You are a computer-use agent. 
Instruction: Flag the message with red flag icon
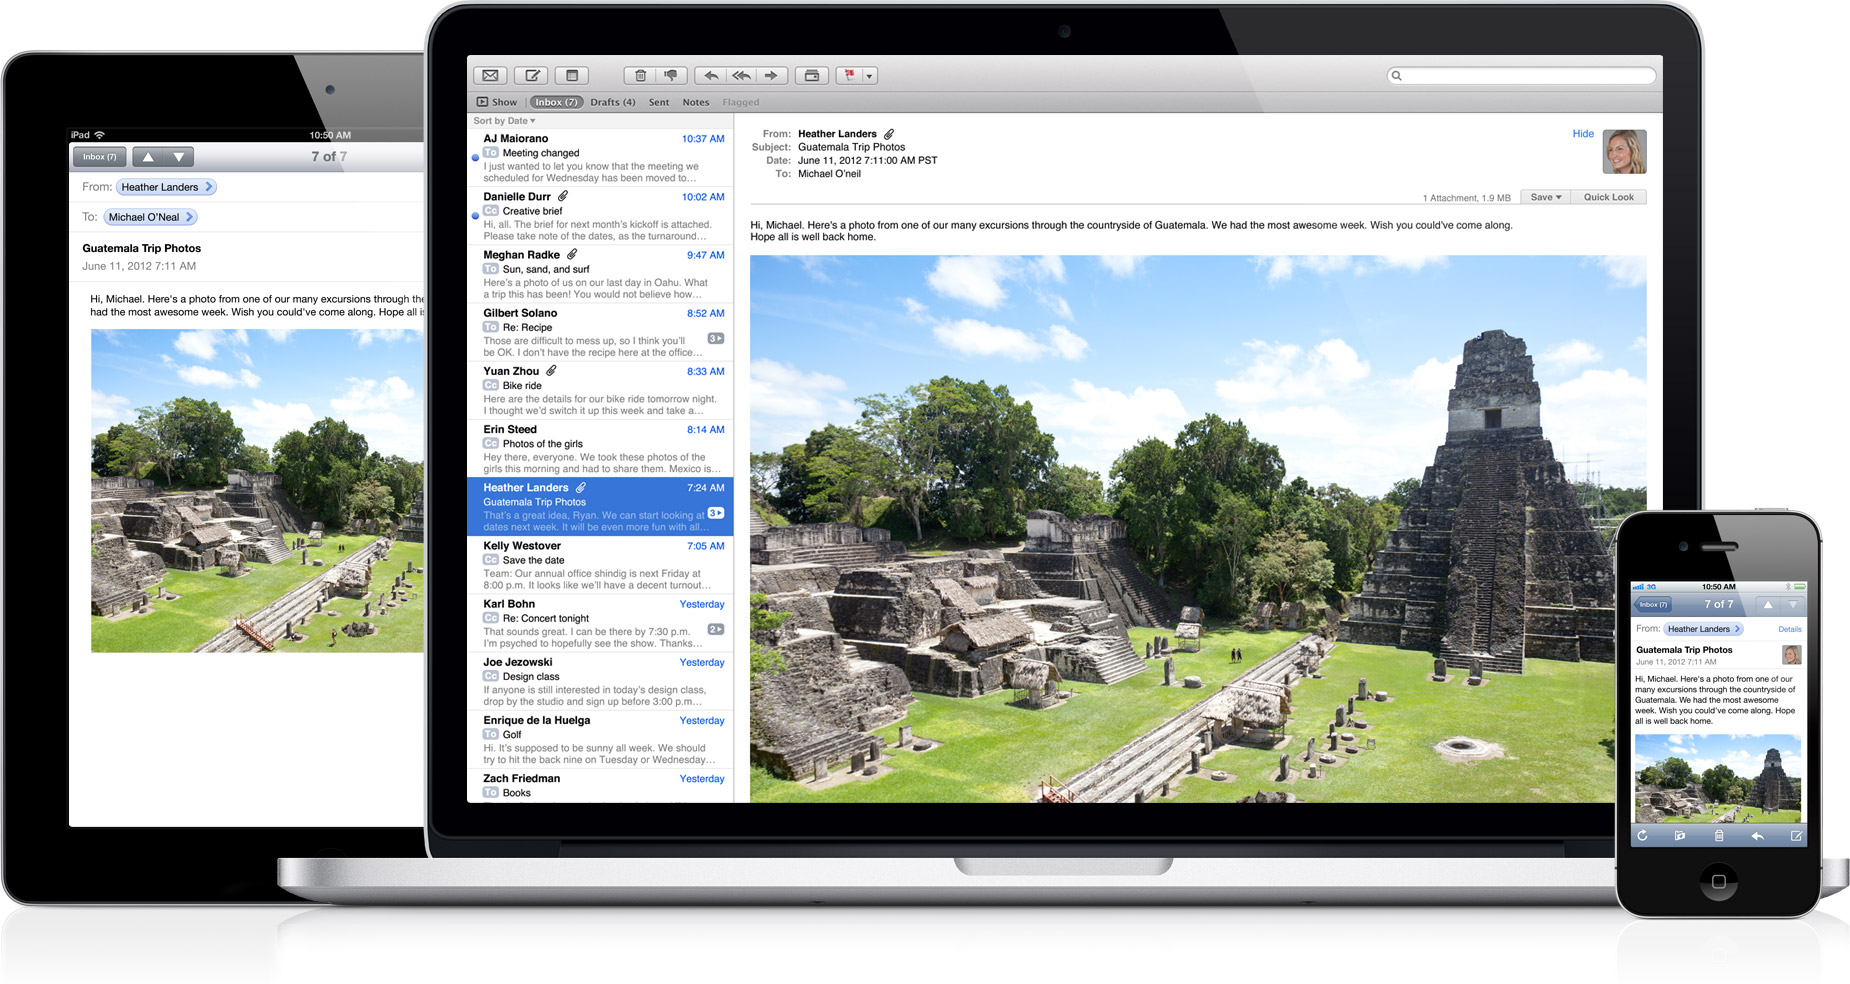tap(849, 76)
